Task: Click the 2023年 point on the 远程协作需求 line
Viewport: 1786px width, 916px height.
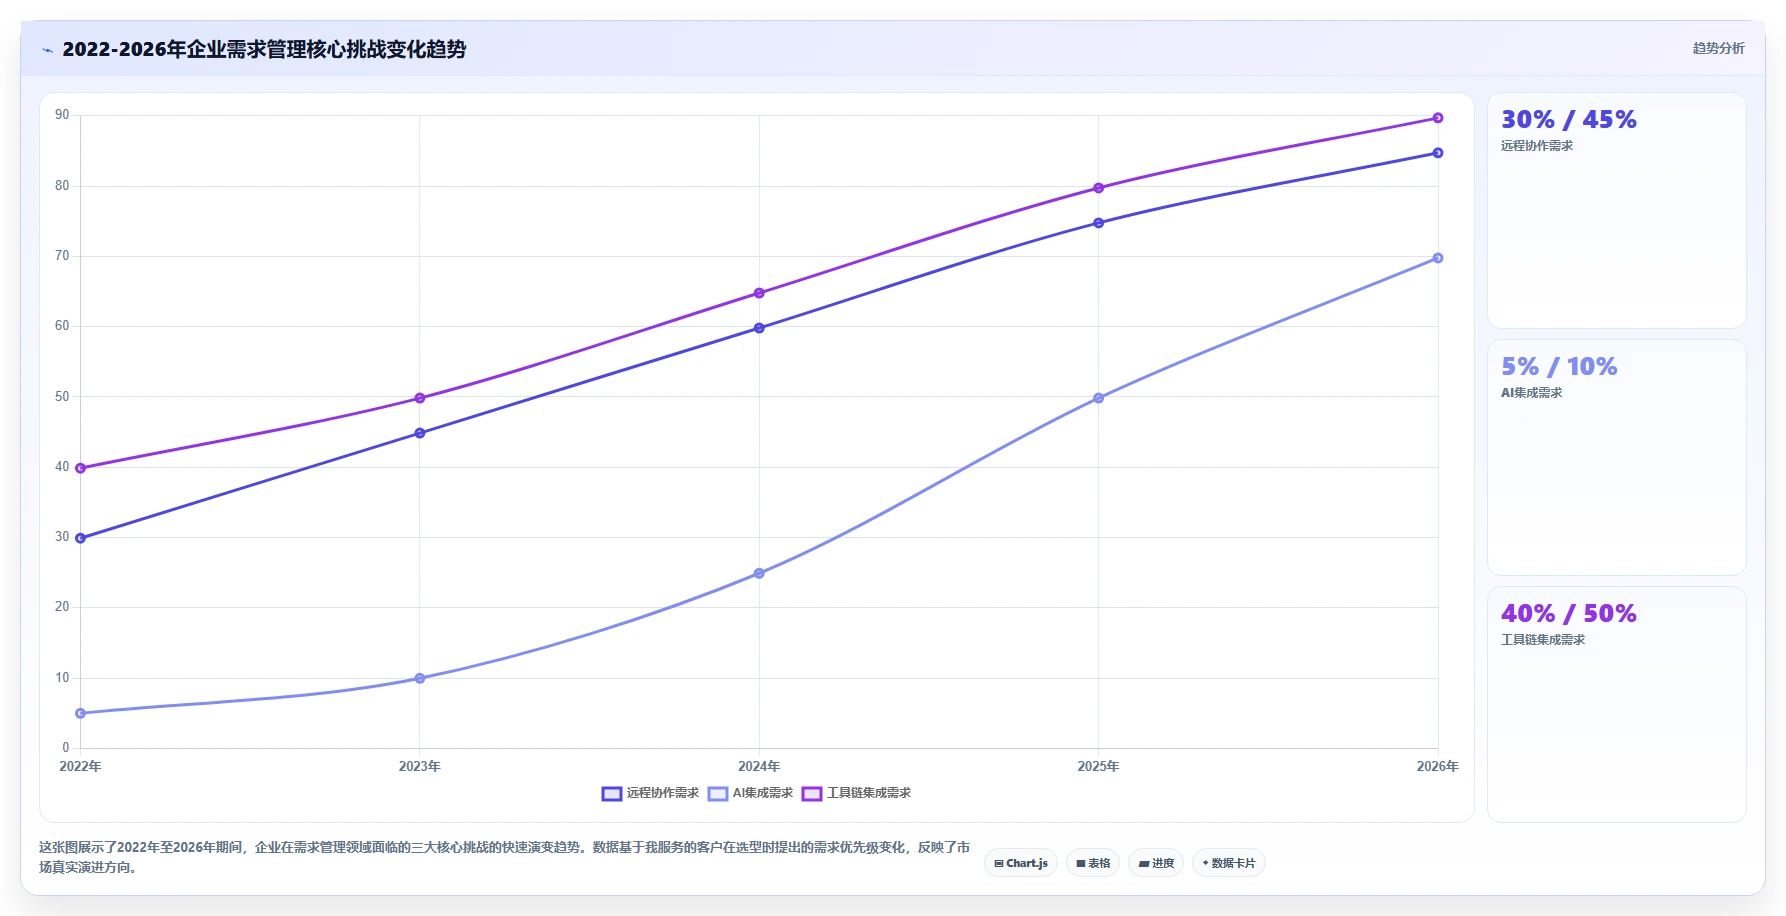Action: [420, 433]
